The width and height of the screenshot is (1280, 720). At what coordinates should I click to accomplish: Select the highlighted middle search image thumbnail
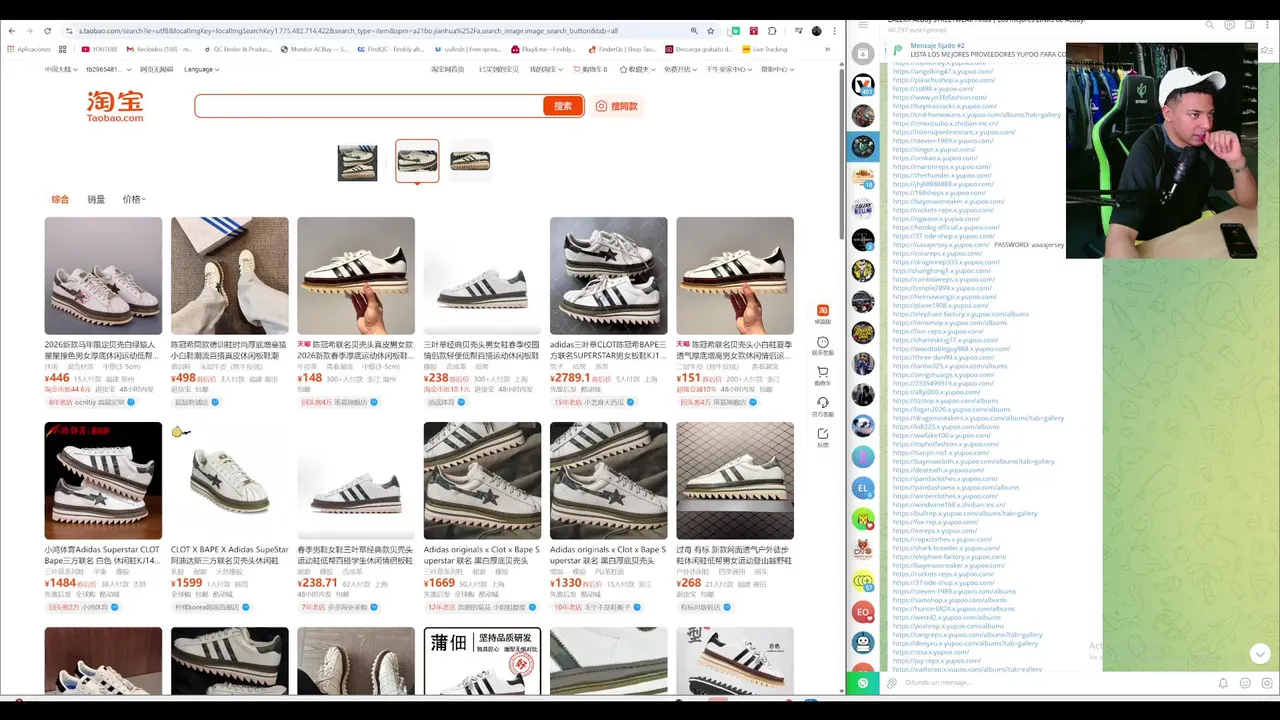coord(417,161)
